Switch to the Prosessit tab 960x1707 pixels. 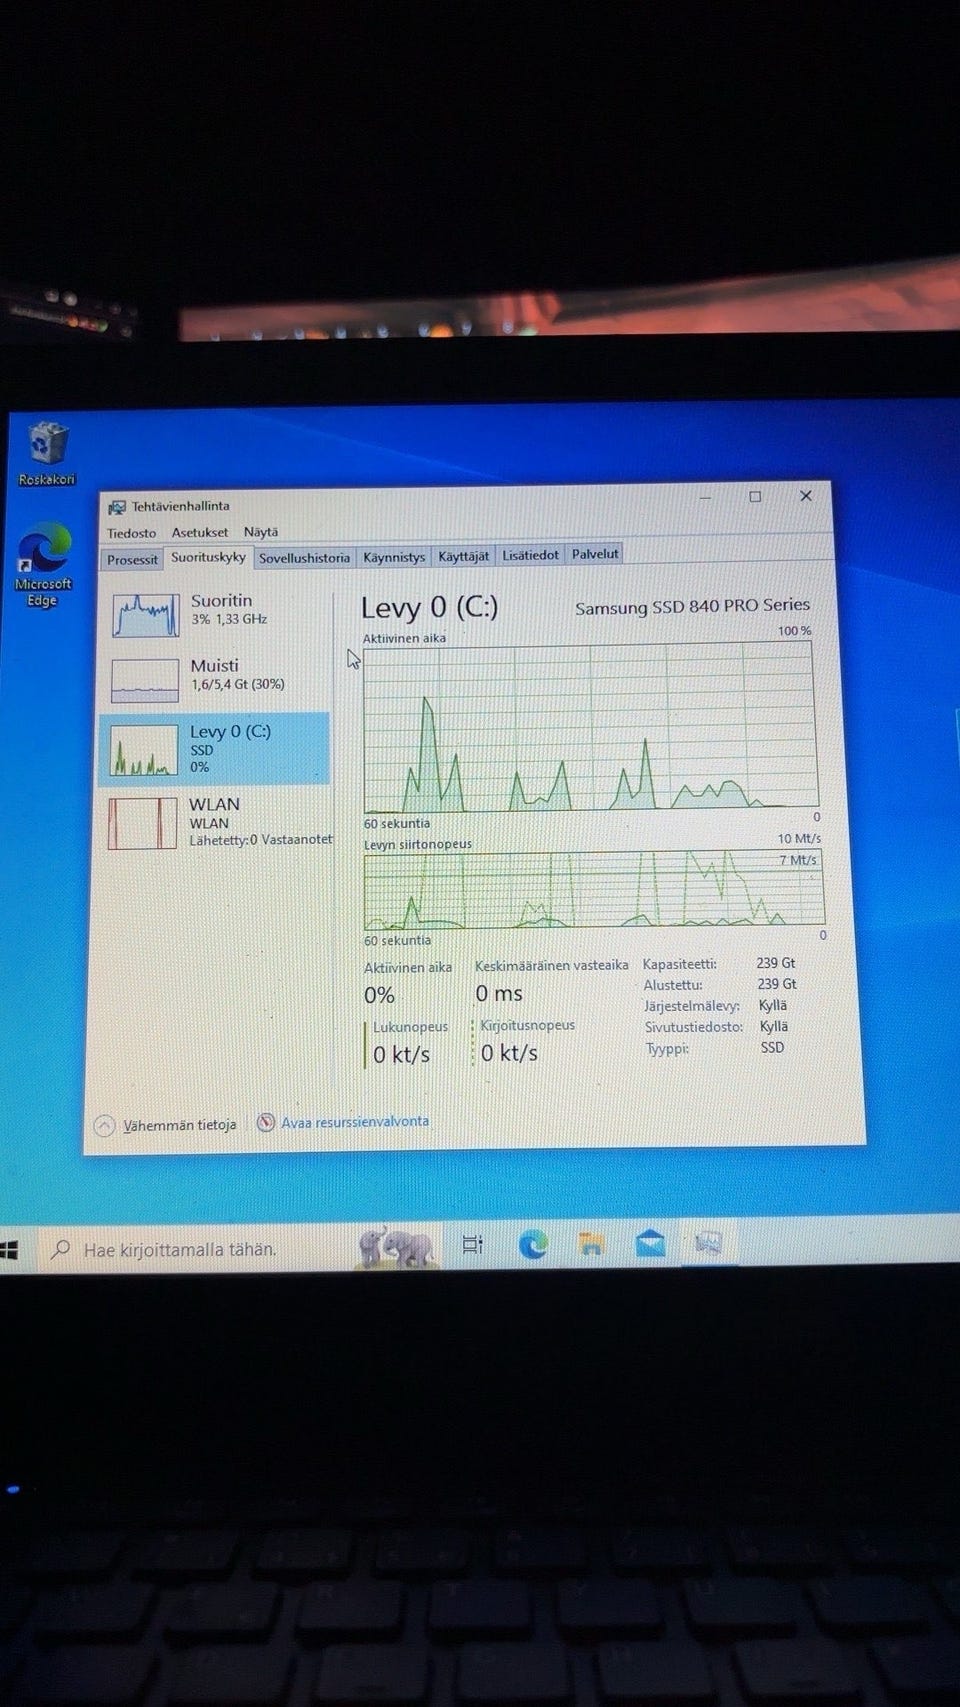click(x=132, y=559)
